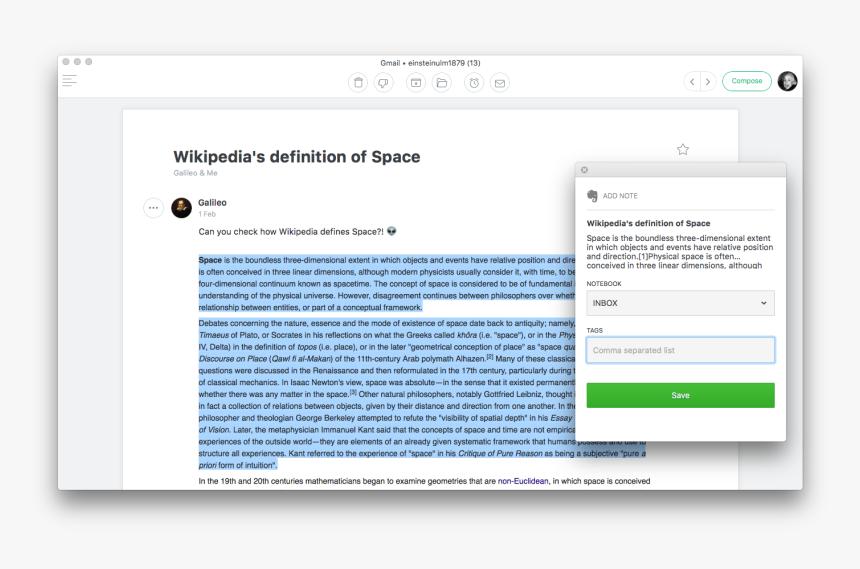
Task: Snooze the email with the clock icon
Action: pyautogui.click(x=474, y=83)
